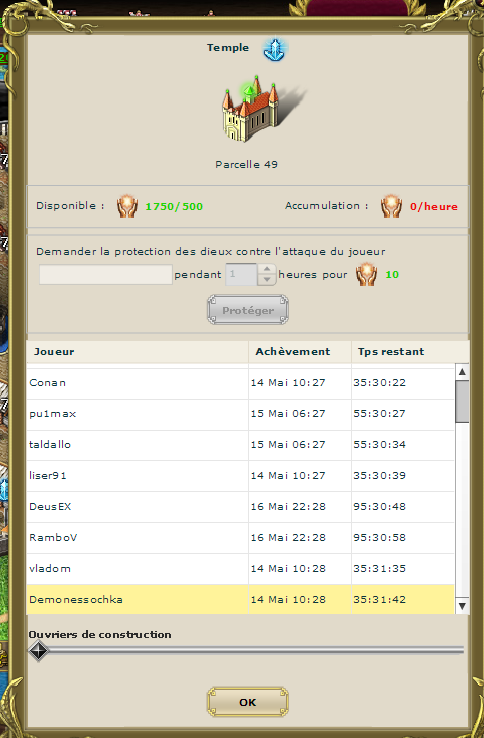The width and height of the screenshot is (484, 738).
Task: Click the praying hands icon next to Accumulation
Action: click(391, 207)
